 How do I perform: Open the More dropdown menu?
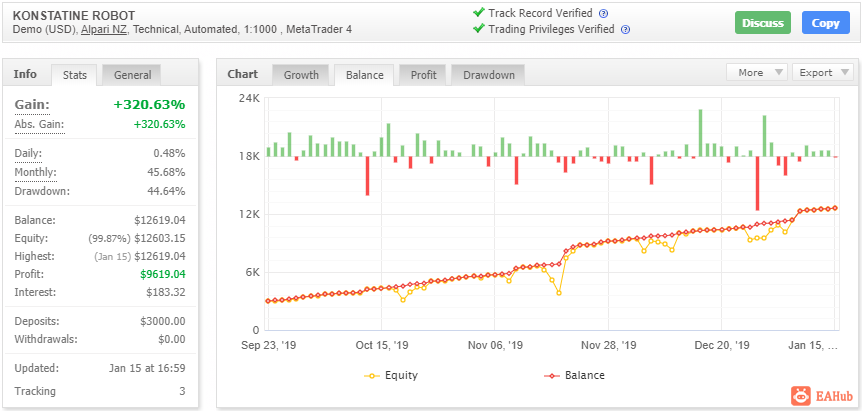757,73
